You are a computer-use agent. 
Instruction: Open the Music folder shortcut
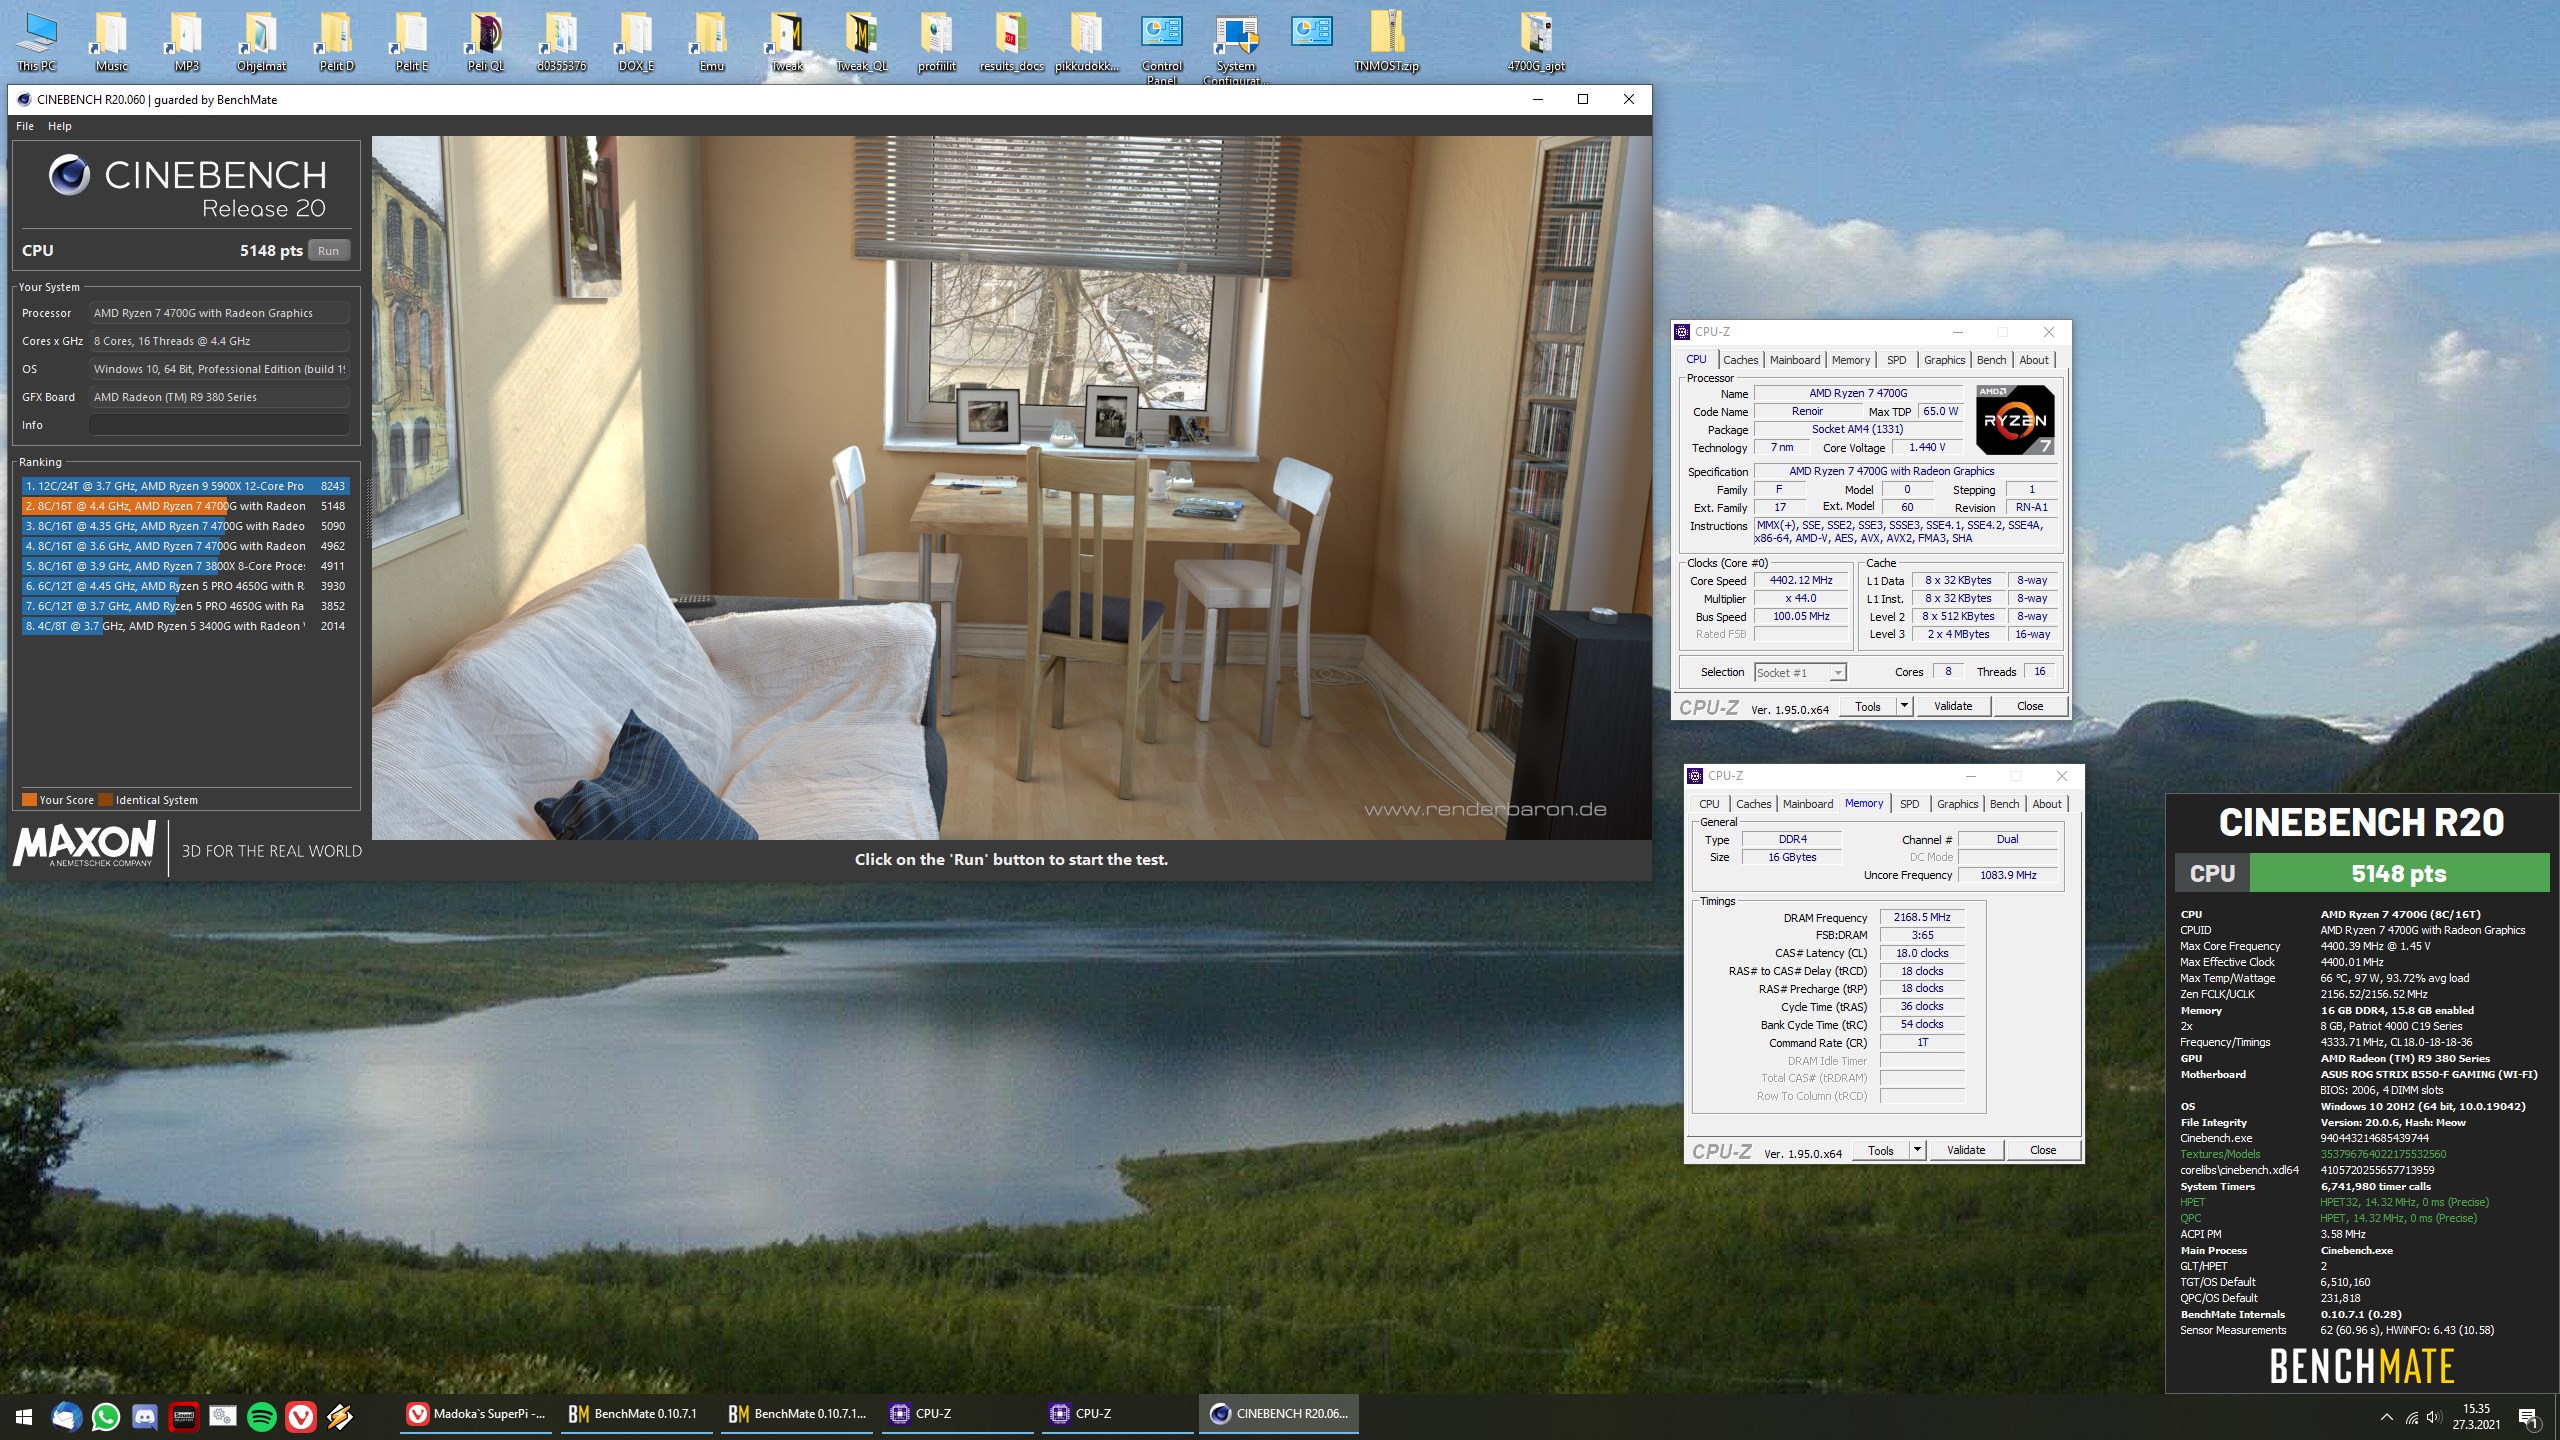[x=111, y=41]
